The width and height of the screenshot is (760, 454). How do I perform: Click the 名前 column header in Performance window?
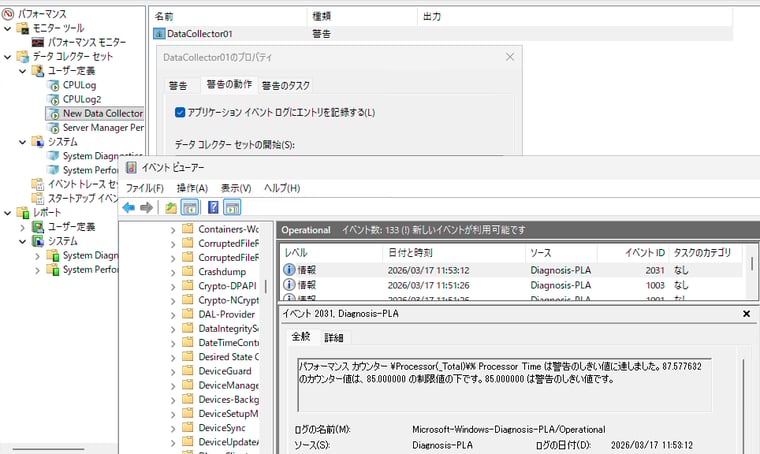click(x=230, y=16)
